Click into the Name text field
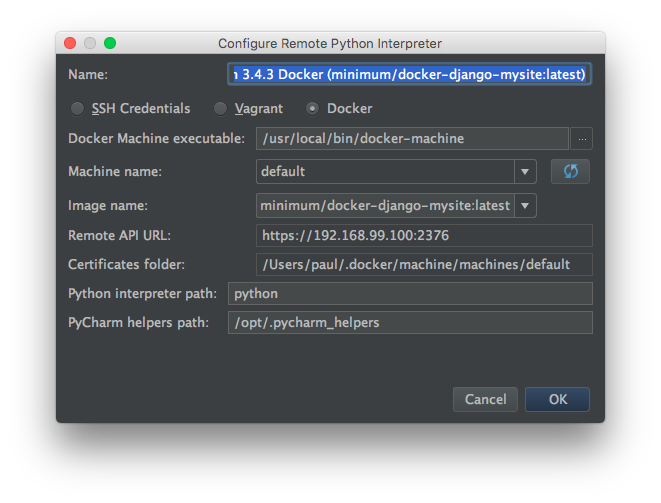This screenshot has height=503, width=661. (x=409, y=74)
